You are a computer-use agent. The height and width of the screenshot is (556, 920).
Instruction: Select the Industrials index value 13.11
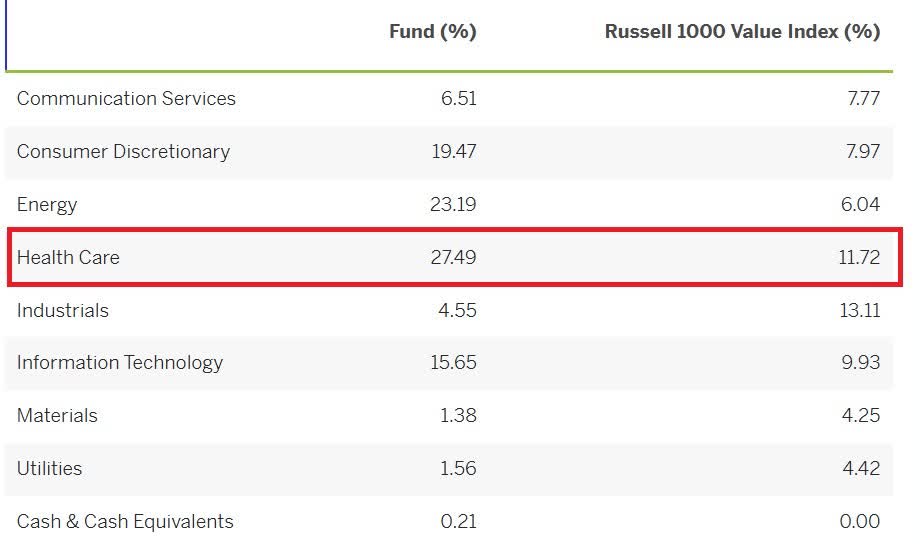point(859,310)
